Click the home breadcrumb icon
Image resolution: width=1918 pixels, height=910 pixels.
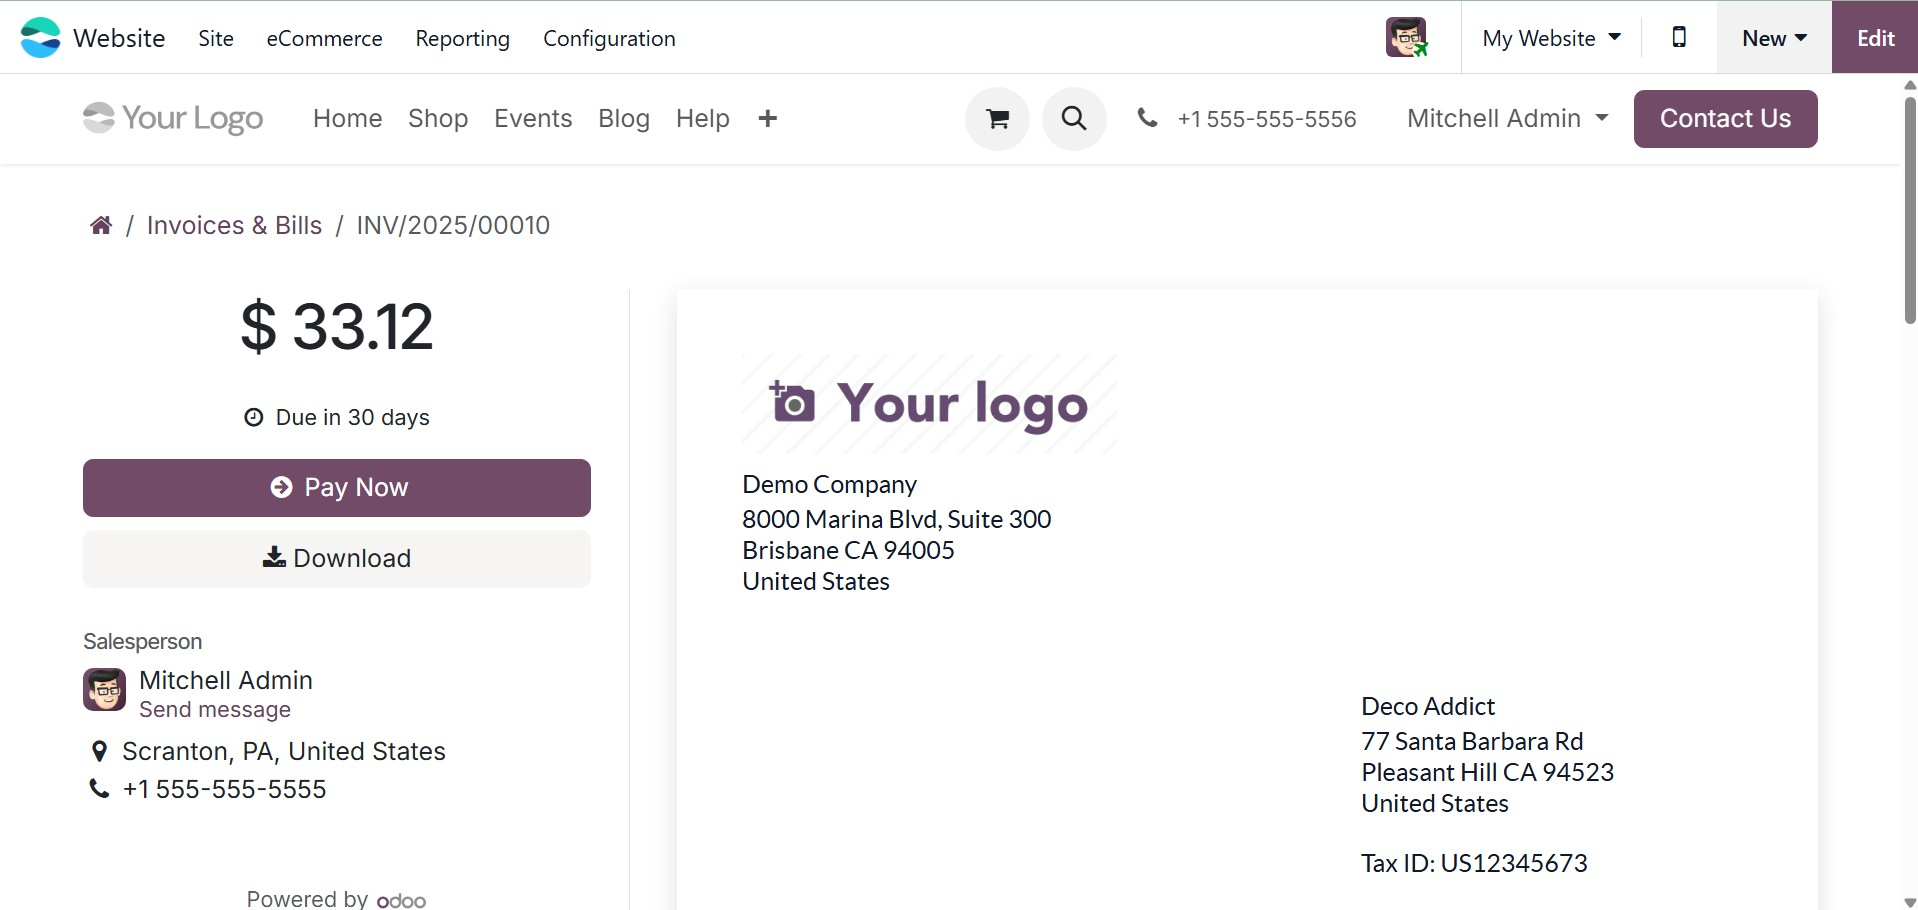coord(101,226)
